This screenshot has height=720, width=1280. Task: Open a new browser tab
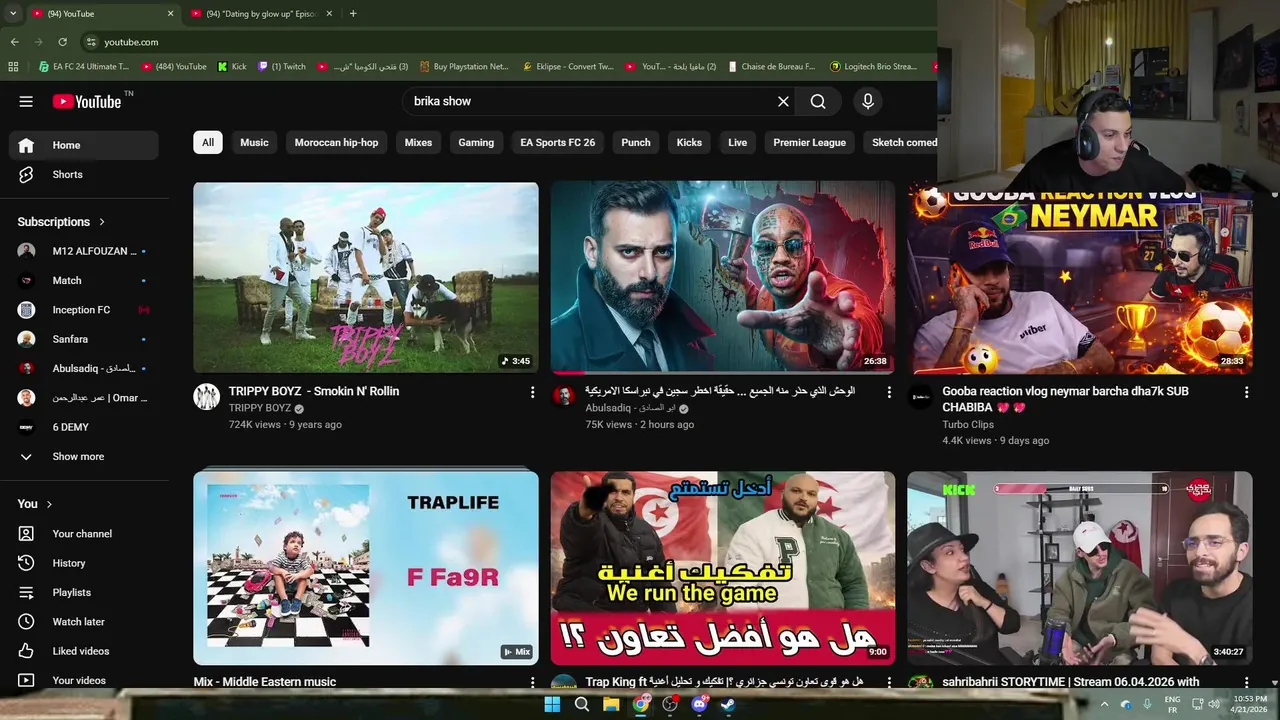(x=353, y=14)
